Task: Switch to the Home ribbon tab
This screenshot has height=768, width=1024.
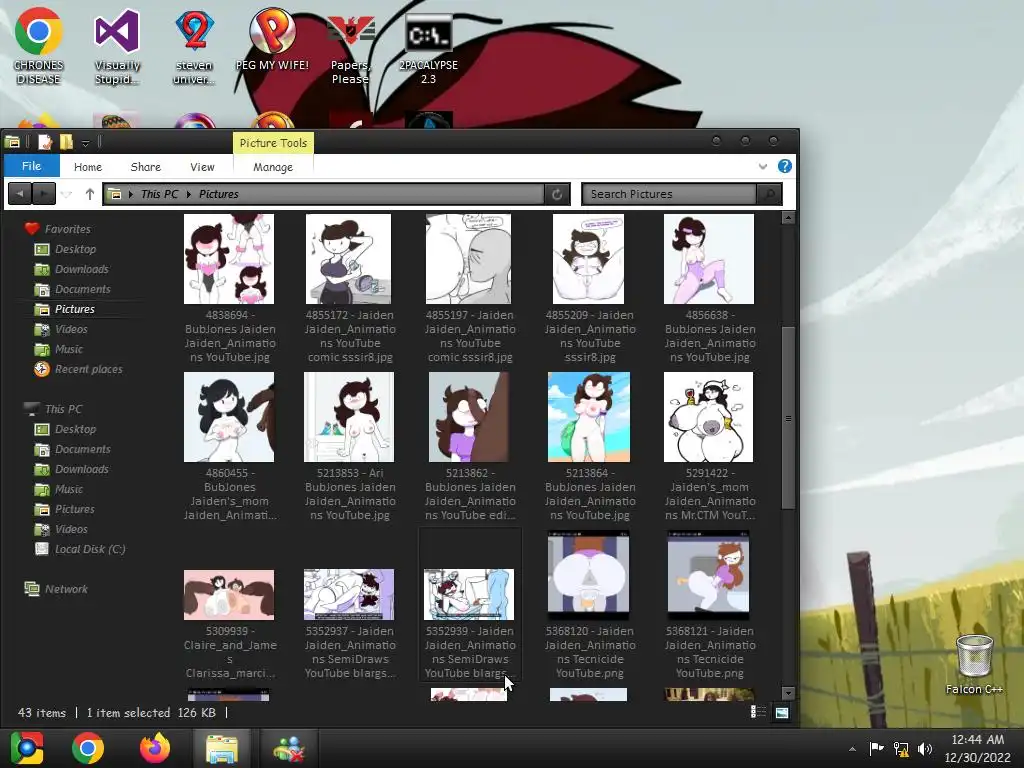Action: click(x=88, y=167)
